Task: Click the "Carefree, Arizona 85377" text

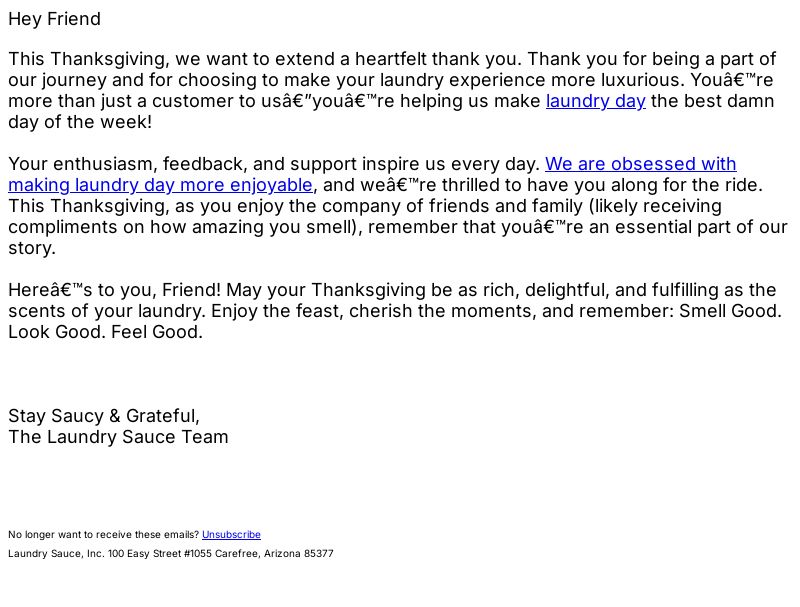Action: tap(274, 553)
